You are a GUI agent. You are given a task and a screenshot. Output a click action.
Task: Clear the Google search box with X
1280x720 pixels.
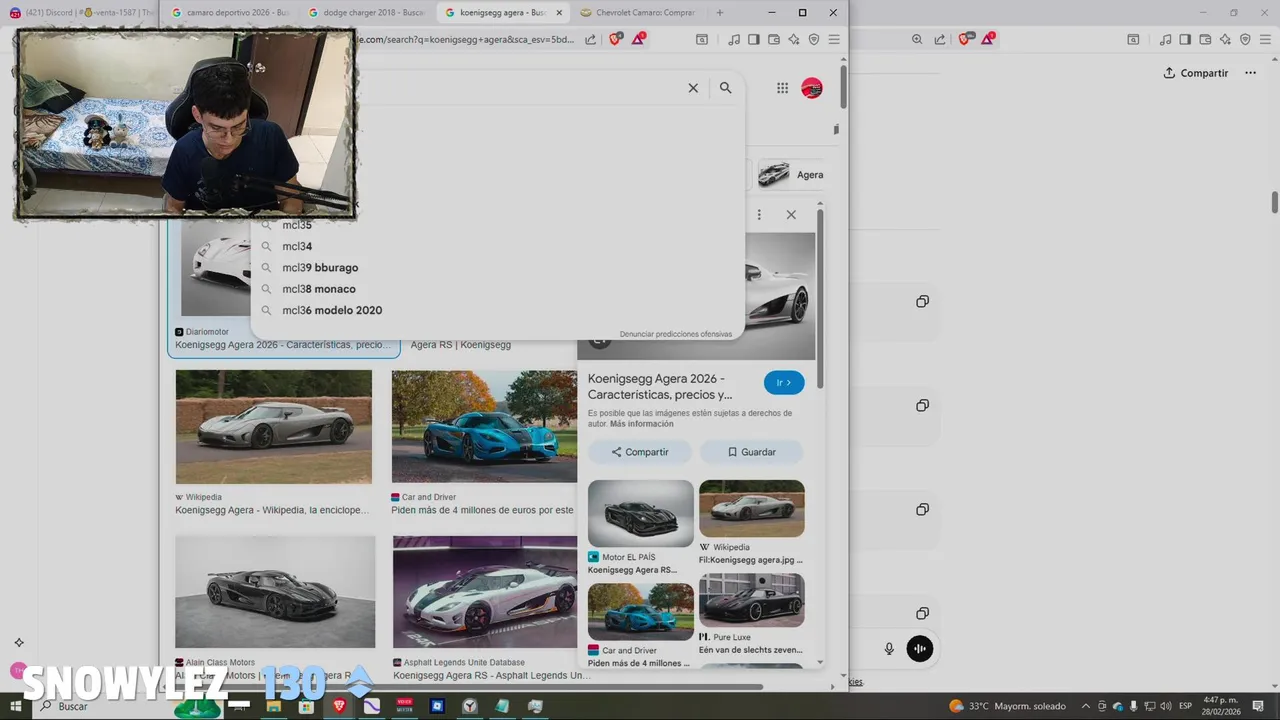(x=693, y=88)
